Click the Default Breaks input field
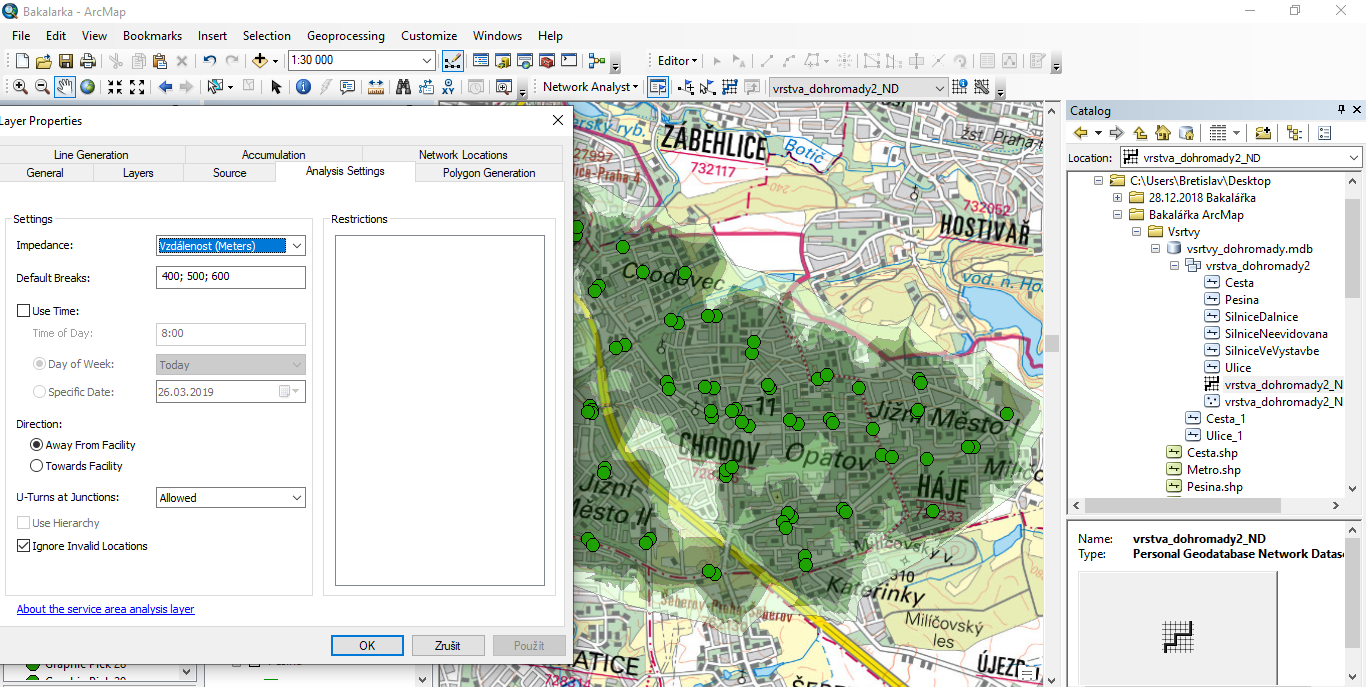This screenshot has height=687, width=1366. click(231, 277)
